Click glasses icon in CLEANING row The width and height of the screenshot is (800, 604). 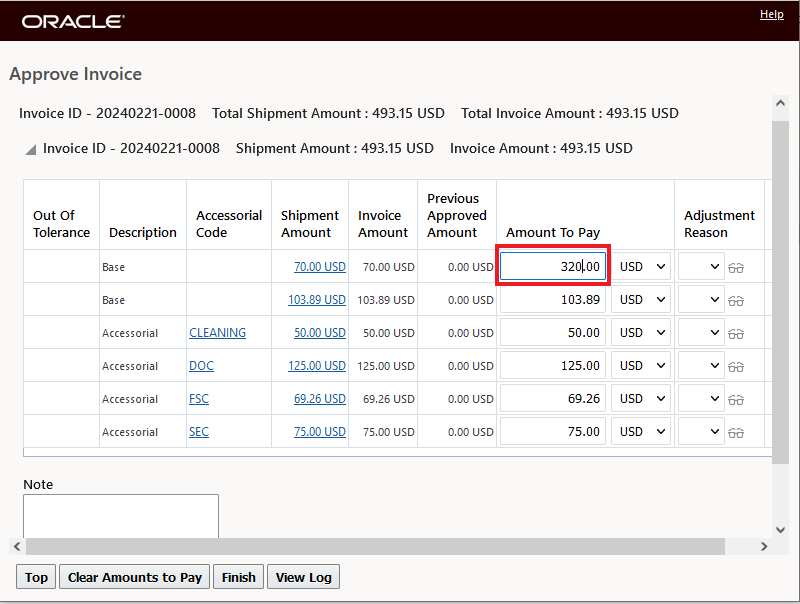(736, 334)
